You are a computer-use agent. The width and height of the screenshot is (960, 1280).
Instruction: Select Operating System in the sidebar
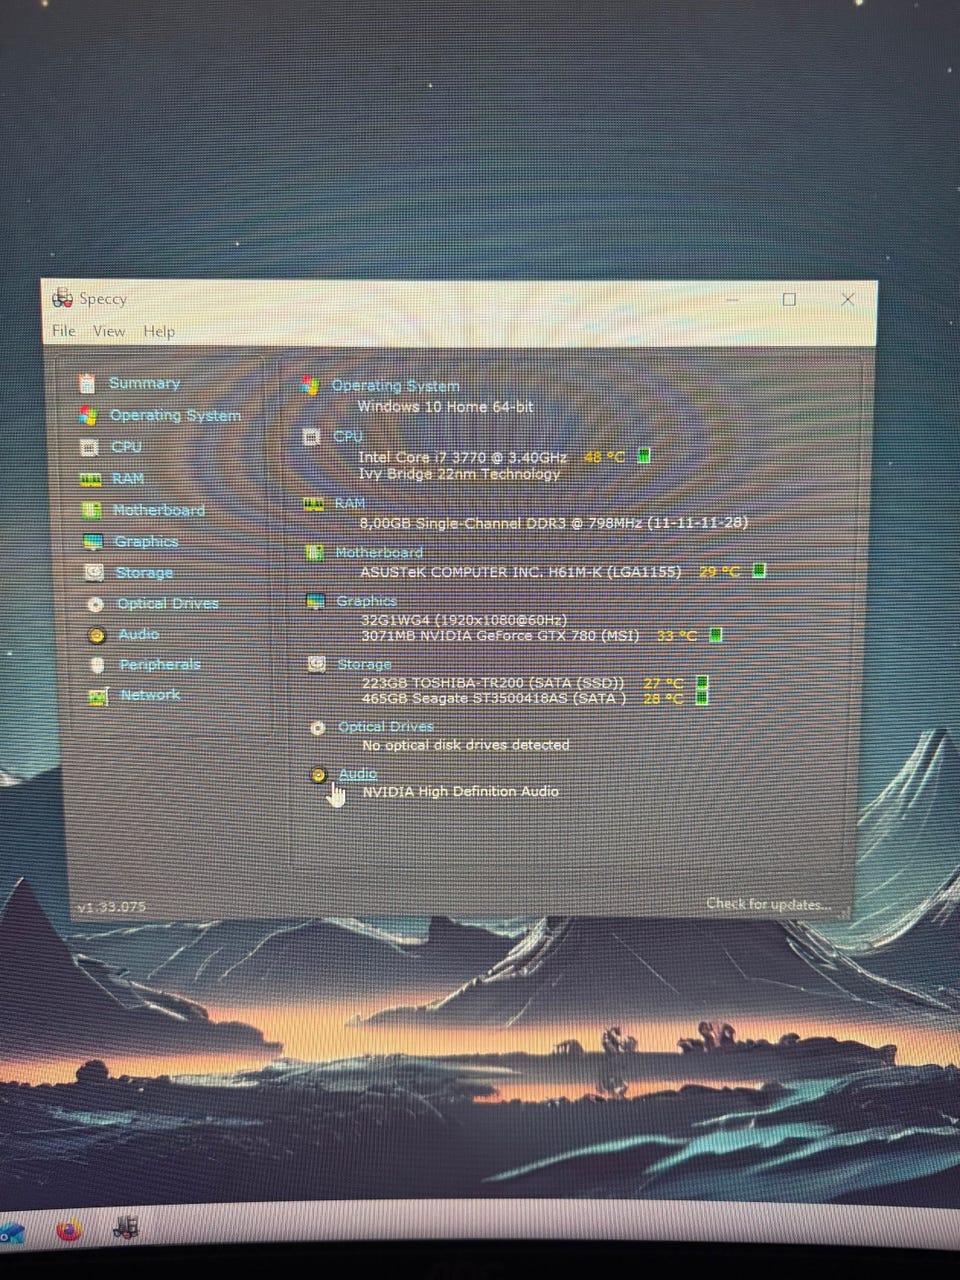[x=175, y=415]
